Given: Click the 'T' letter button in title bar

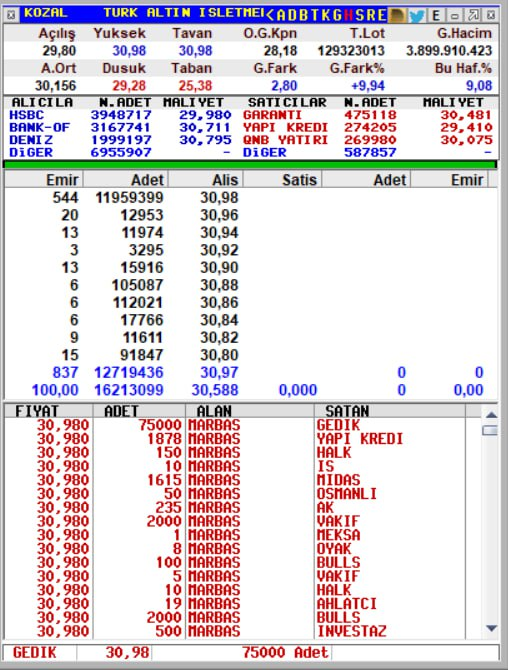Looking at the screenshot, I should (315, 16).
